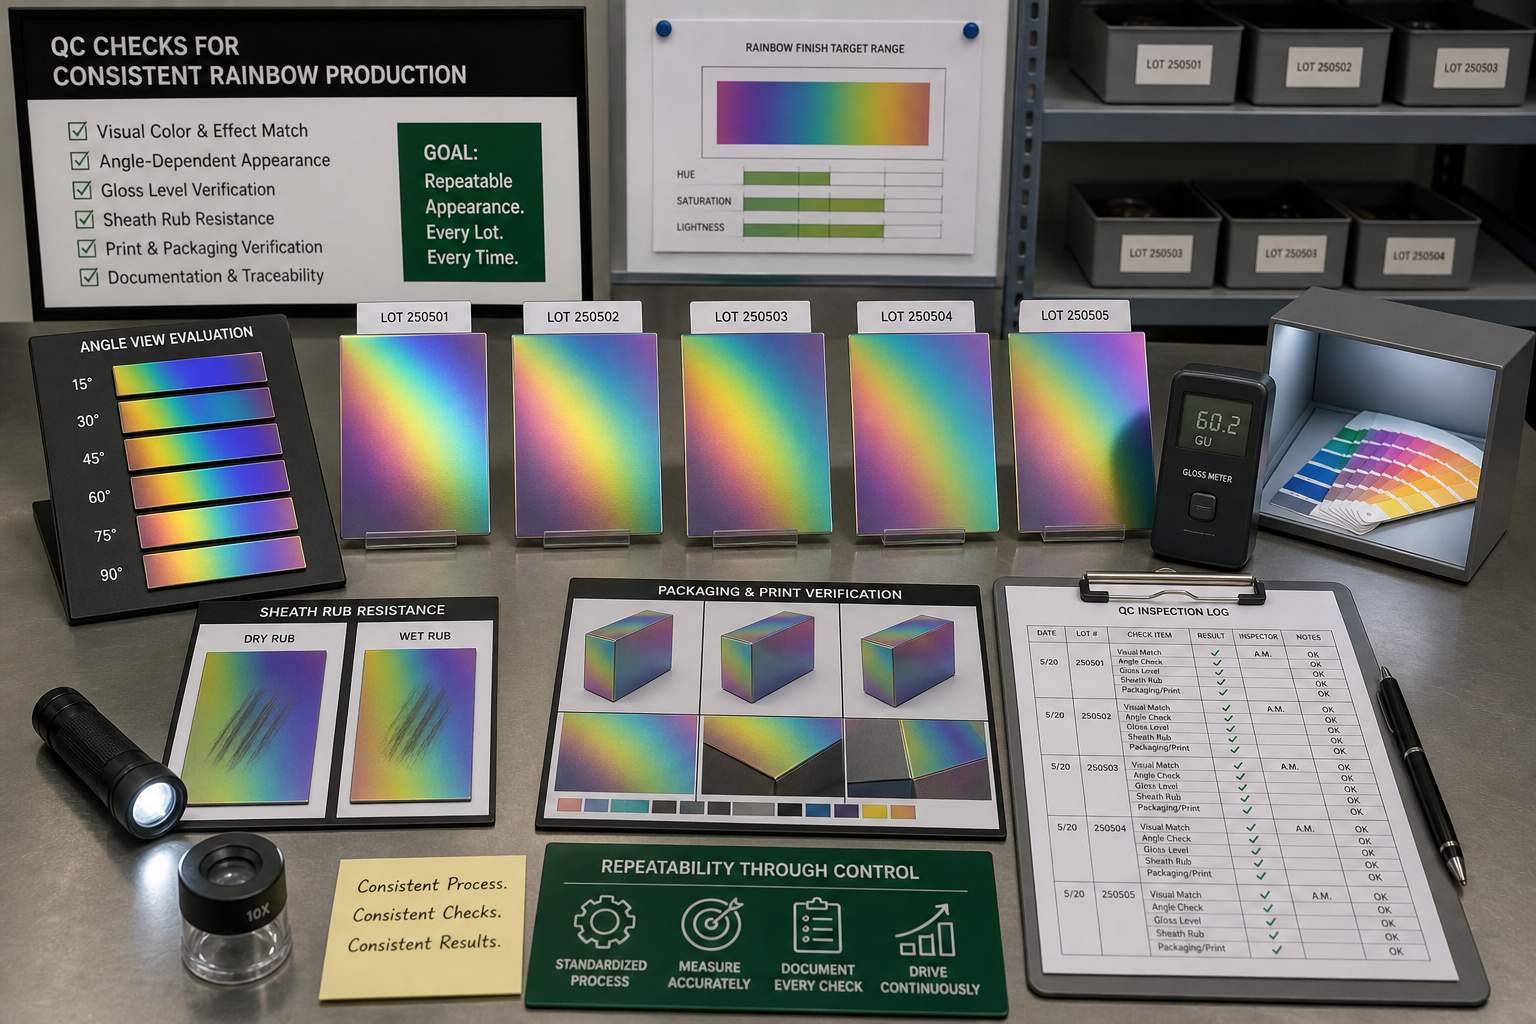Viewport: 1536px width, 1024px height.
Task: Click the SATURATION range bar
Action: pyautogui.click(x=842, y=204)
